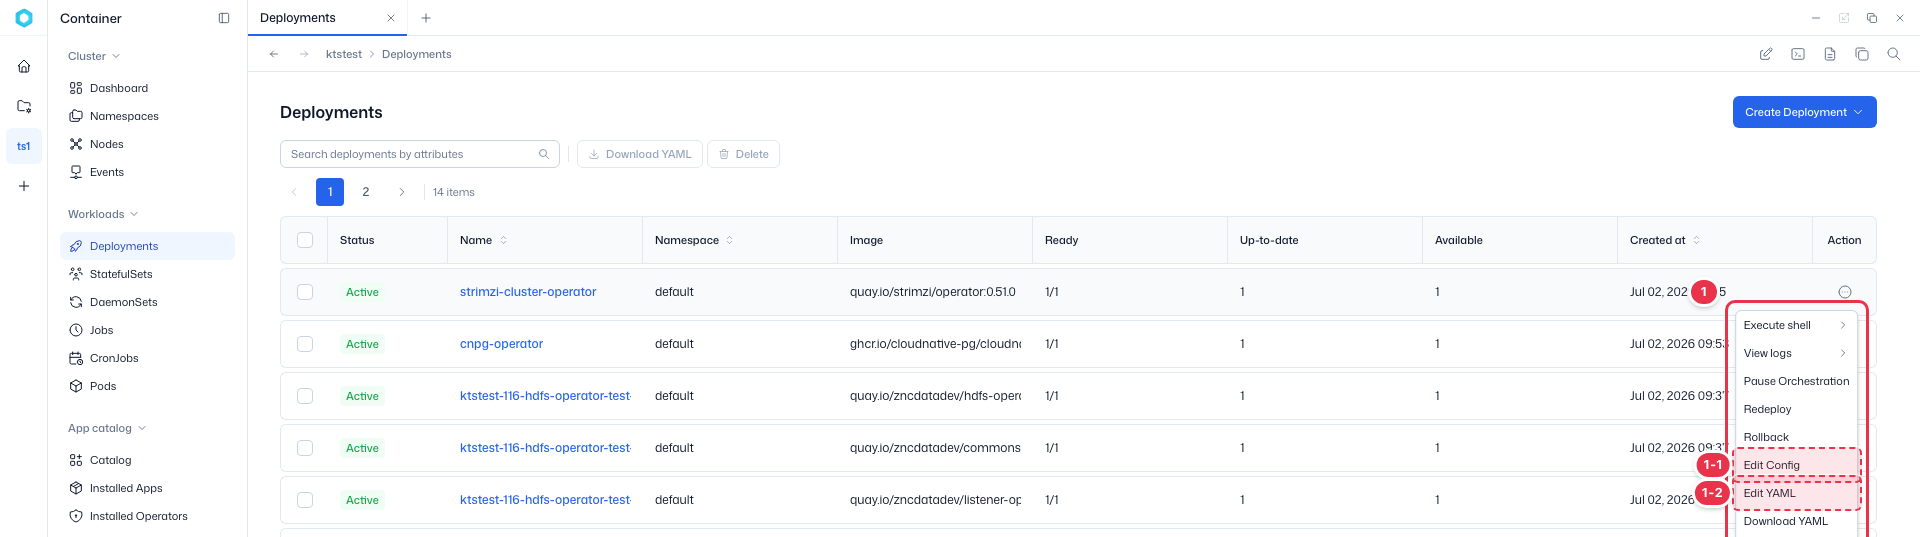The height and width of the screenshot is (537, 1920).
Task: Open Namespaces in sidebar
Action: [147, 116]
